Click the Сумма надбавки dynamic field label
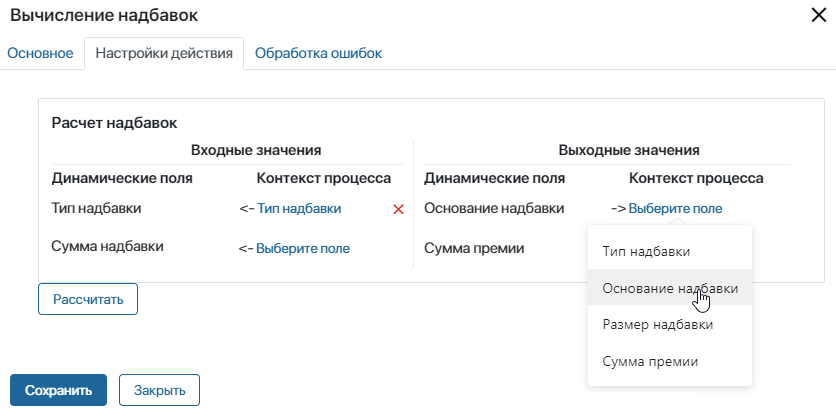The width and height of the screenshot is (836, 414). click(107, 246)
